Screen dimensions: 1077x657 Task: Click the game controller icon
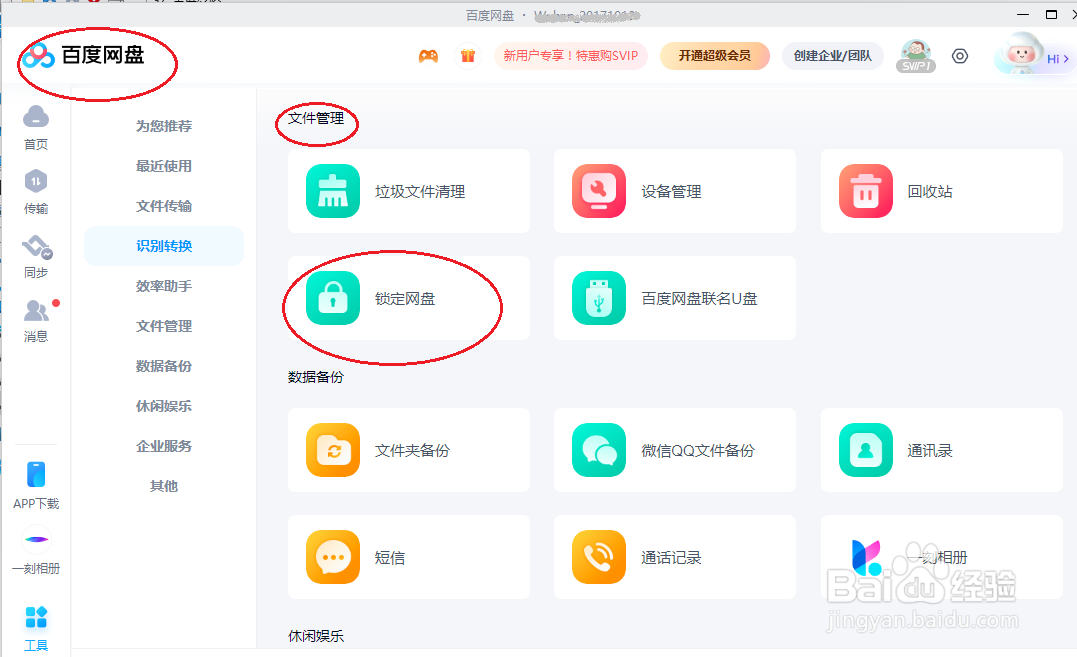pos(429,56)
